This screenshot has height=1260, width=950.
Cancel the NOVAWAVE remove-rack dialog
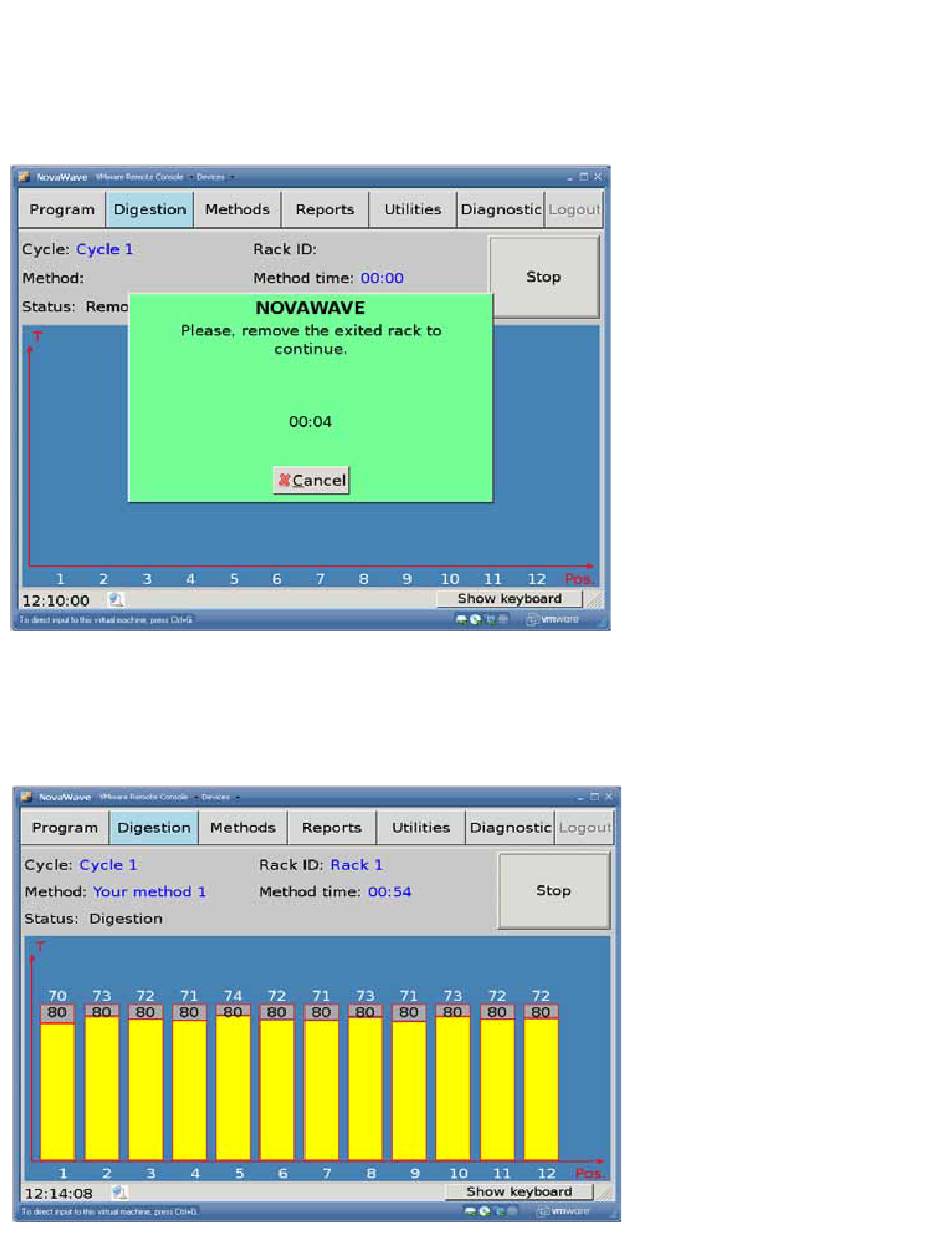point(312,481)
